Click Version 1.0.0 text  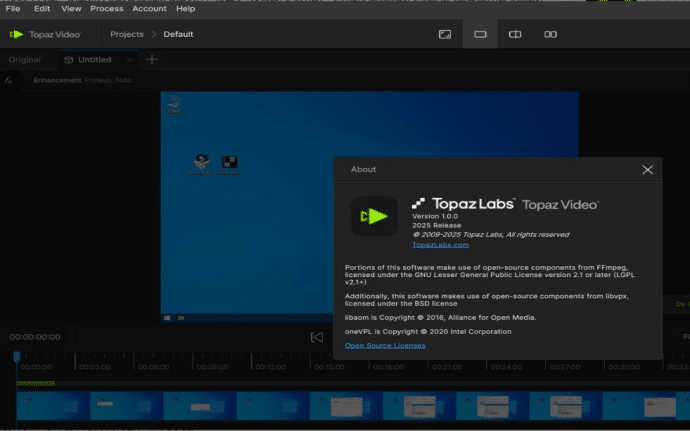tap(435, 216)
